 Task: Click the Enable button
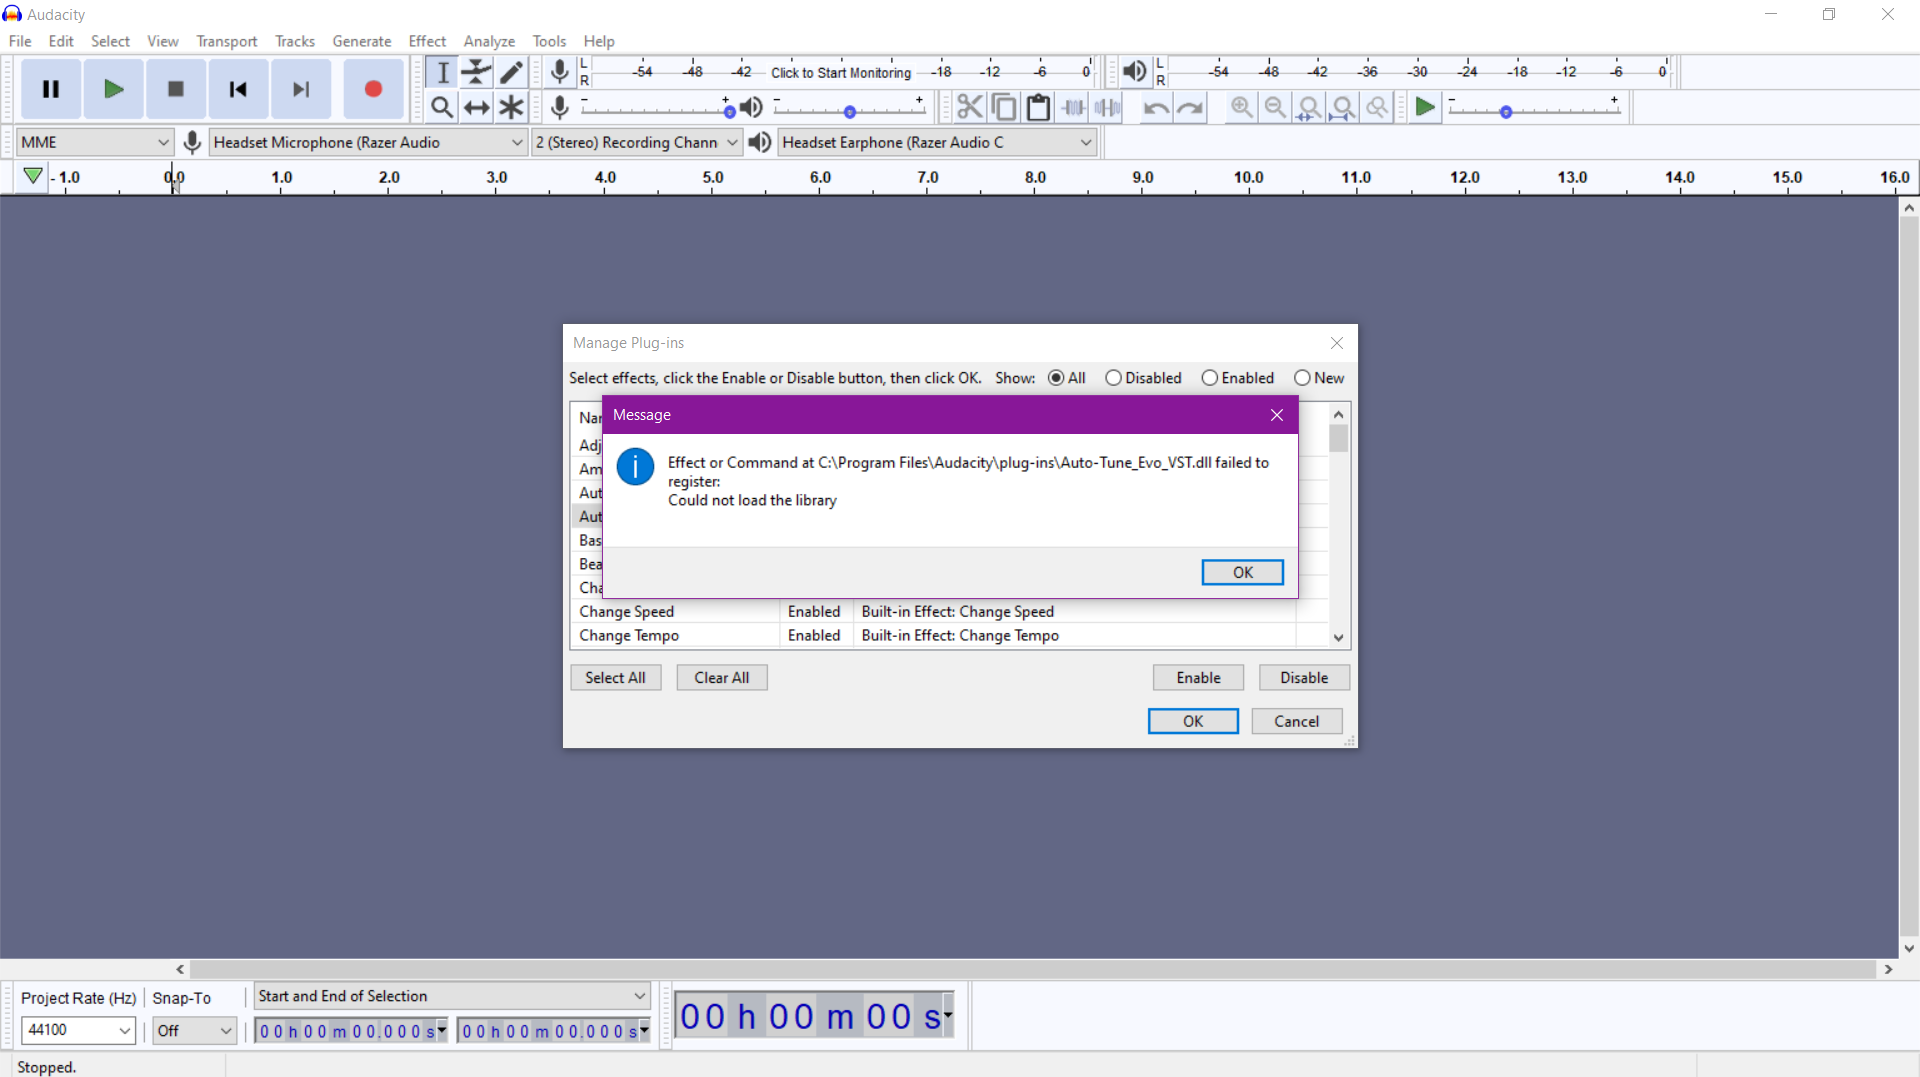pos(1198,677)
